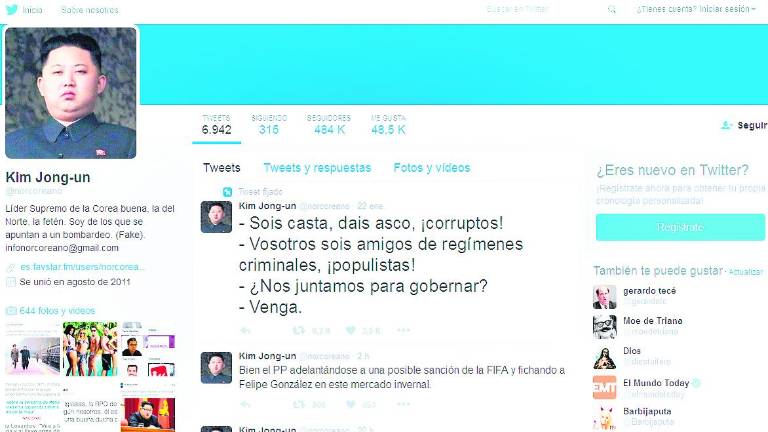The height and width of the screenshot is (432, 768).
Task: Open El Mundo Today suggested profile
Action: (x=656, y=383)
